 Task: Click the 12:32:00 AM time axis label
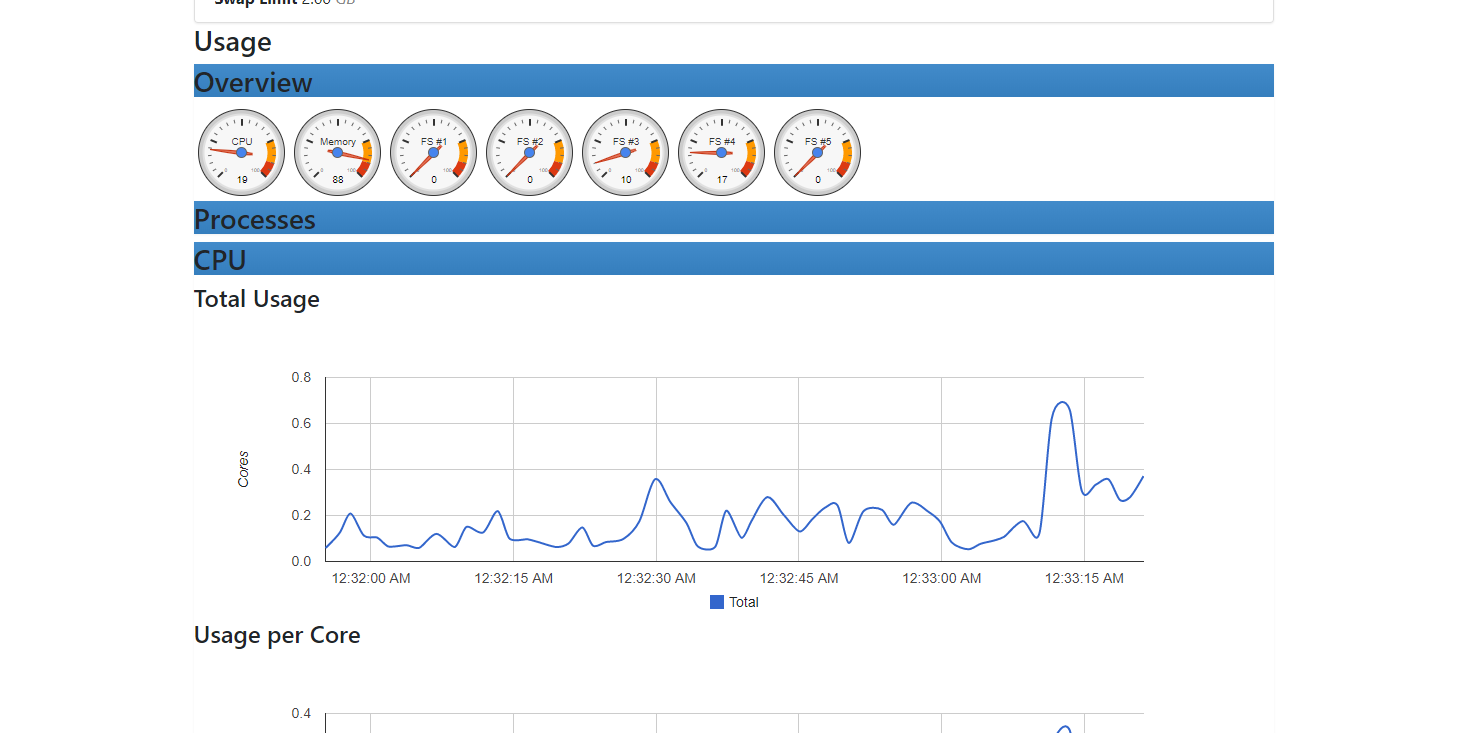tap(371, 578)
